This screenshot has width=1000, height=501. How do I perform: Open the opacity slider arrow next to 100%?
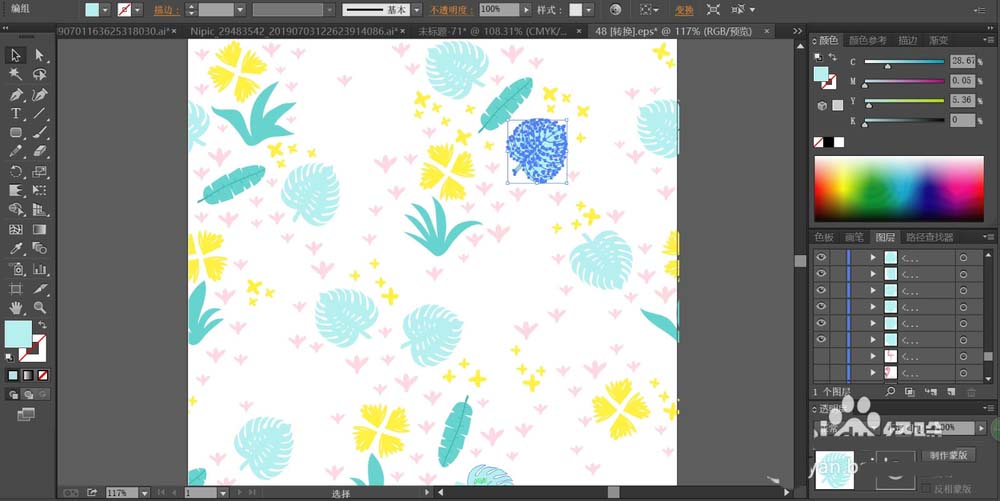(x=526, y=10)
